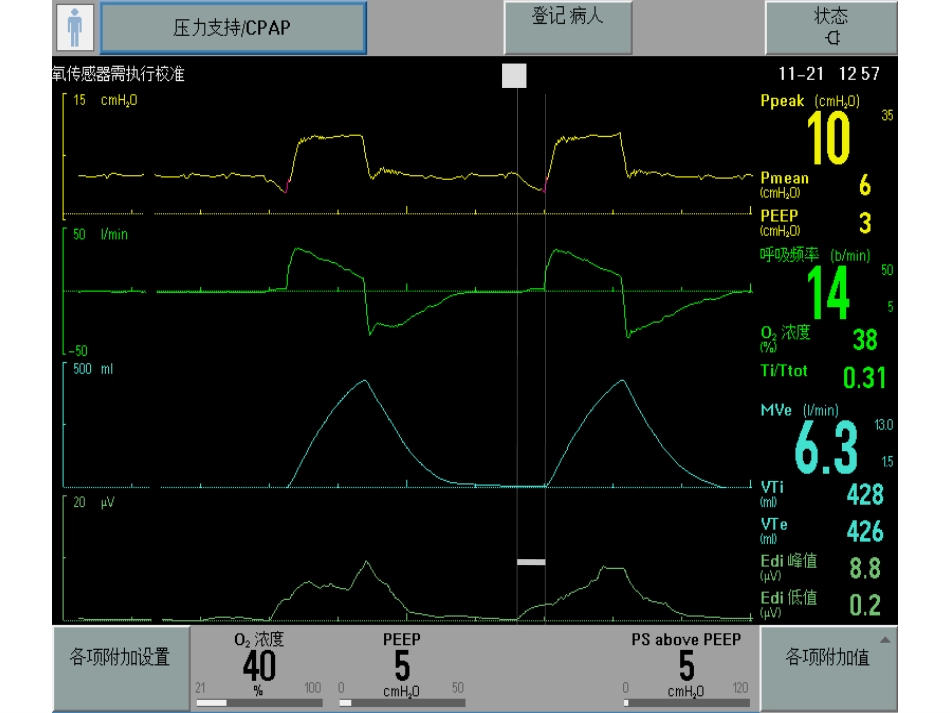Click the 11-21 12 57 date time display

pos(829,74)
